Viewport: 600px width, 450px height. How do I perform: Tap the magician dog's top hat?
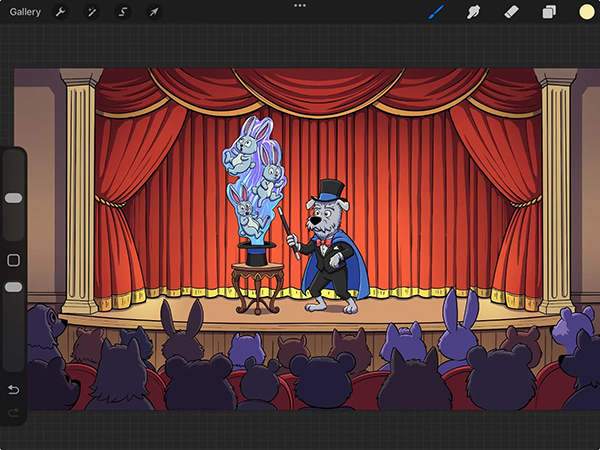point(329,190)
